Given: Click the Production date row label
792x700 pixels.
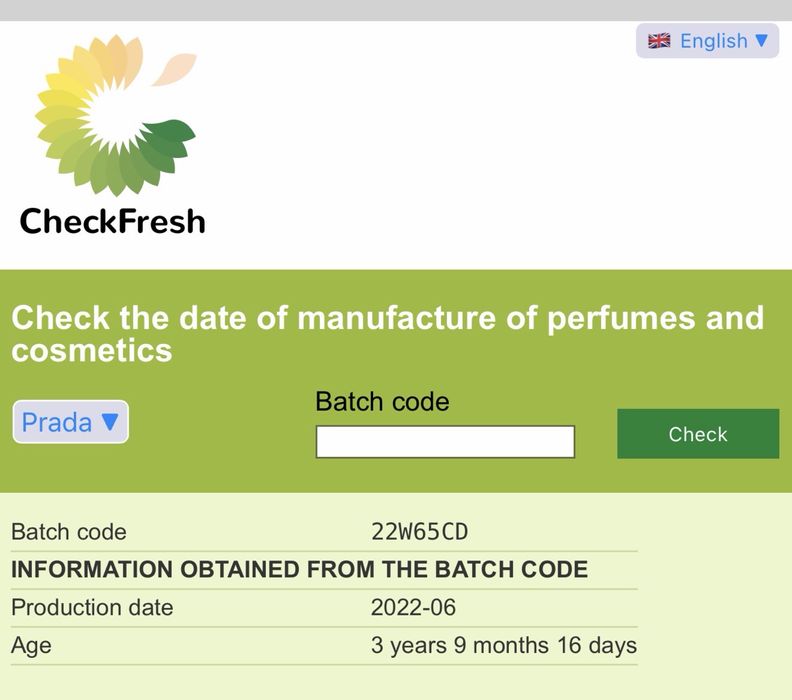Looking at the screenshot, I should coord(92,607).
